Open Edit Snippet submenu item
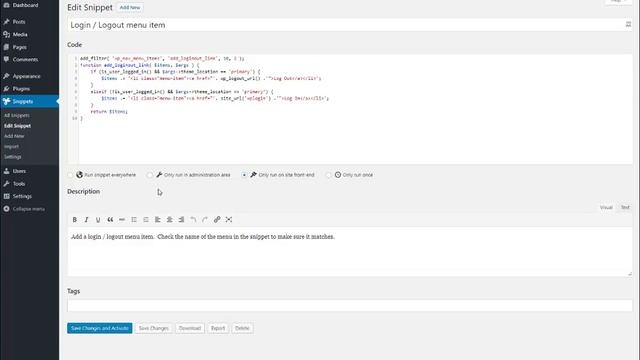 pyautogui.click(x=18, y=126)
